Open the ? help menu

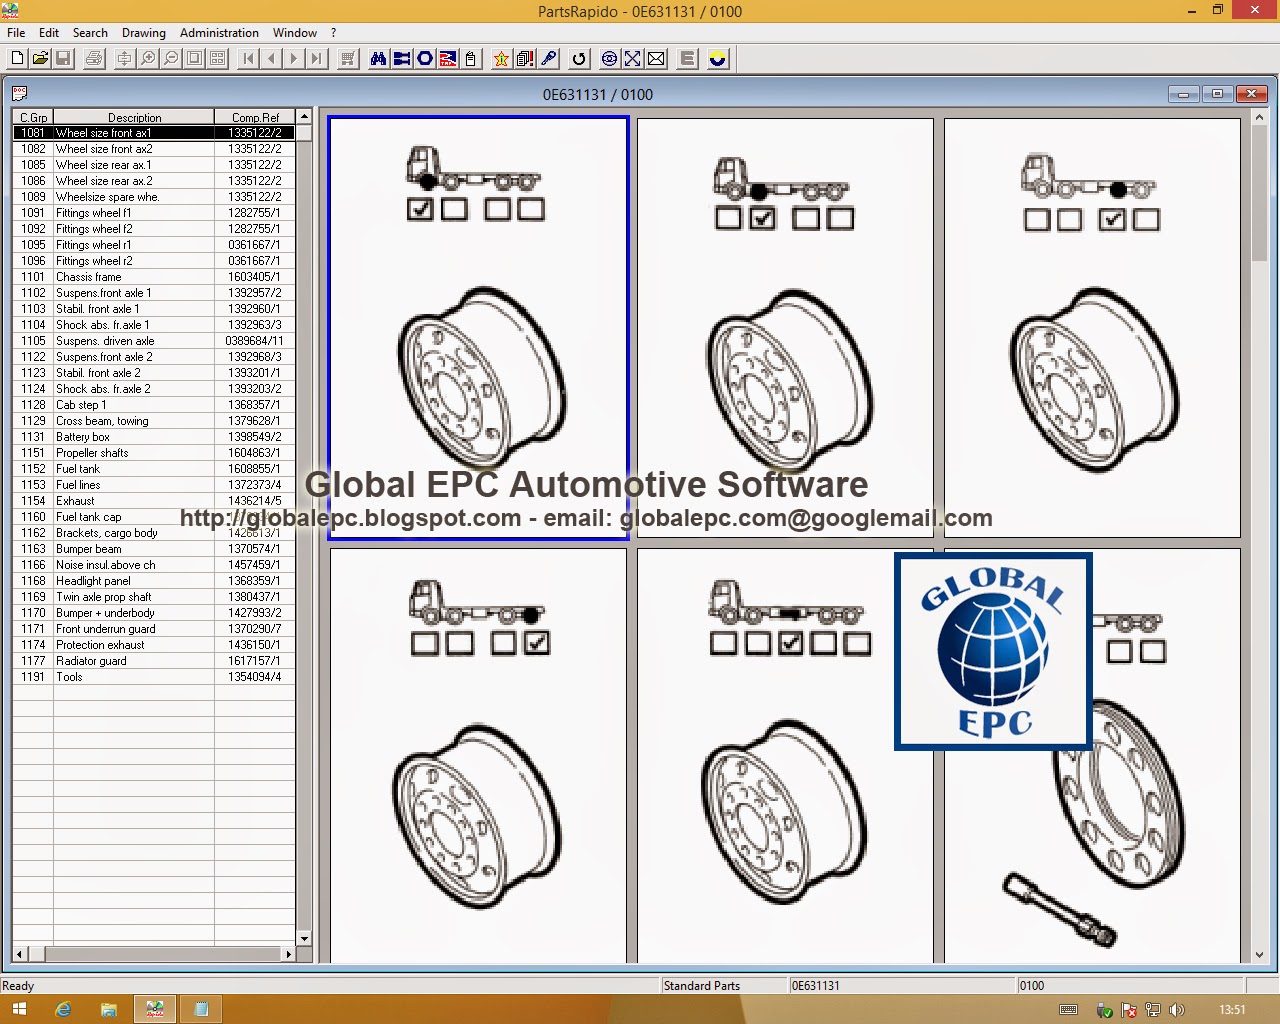click(333, 33)
